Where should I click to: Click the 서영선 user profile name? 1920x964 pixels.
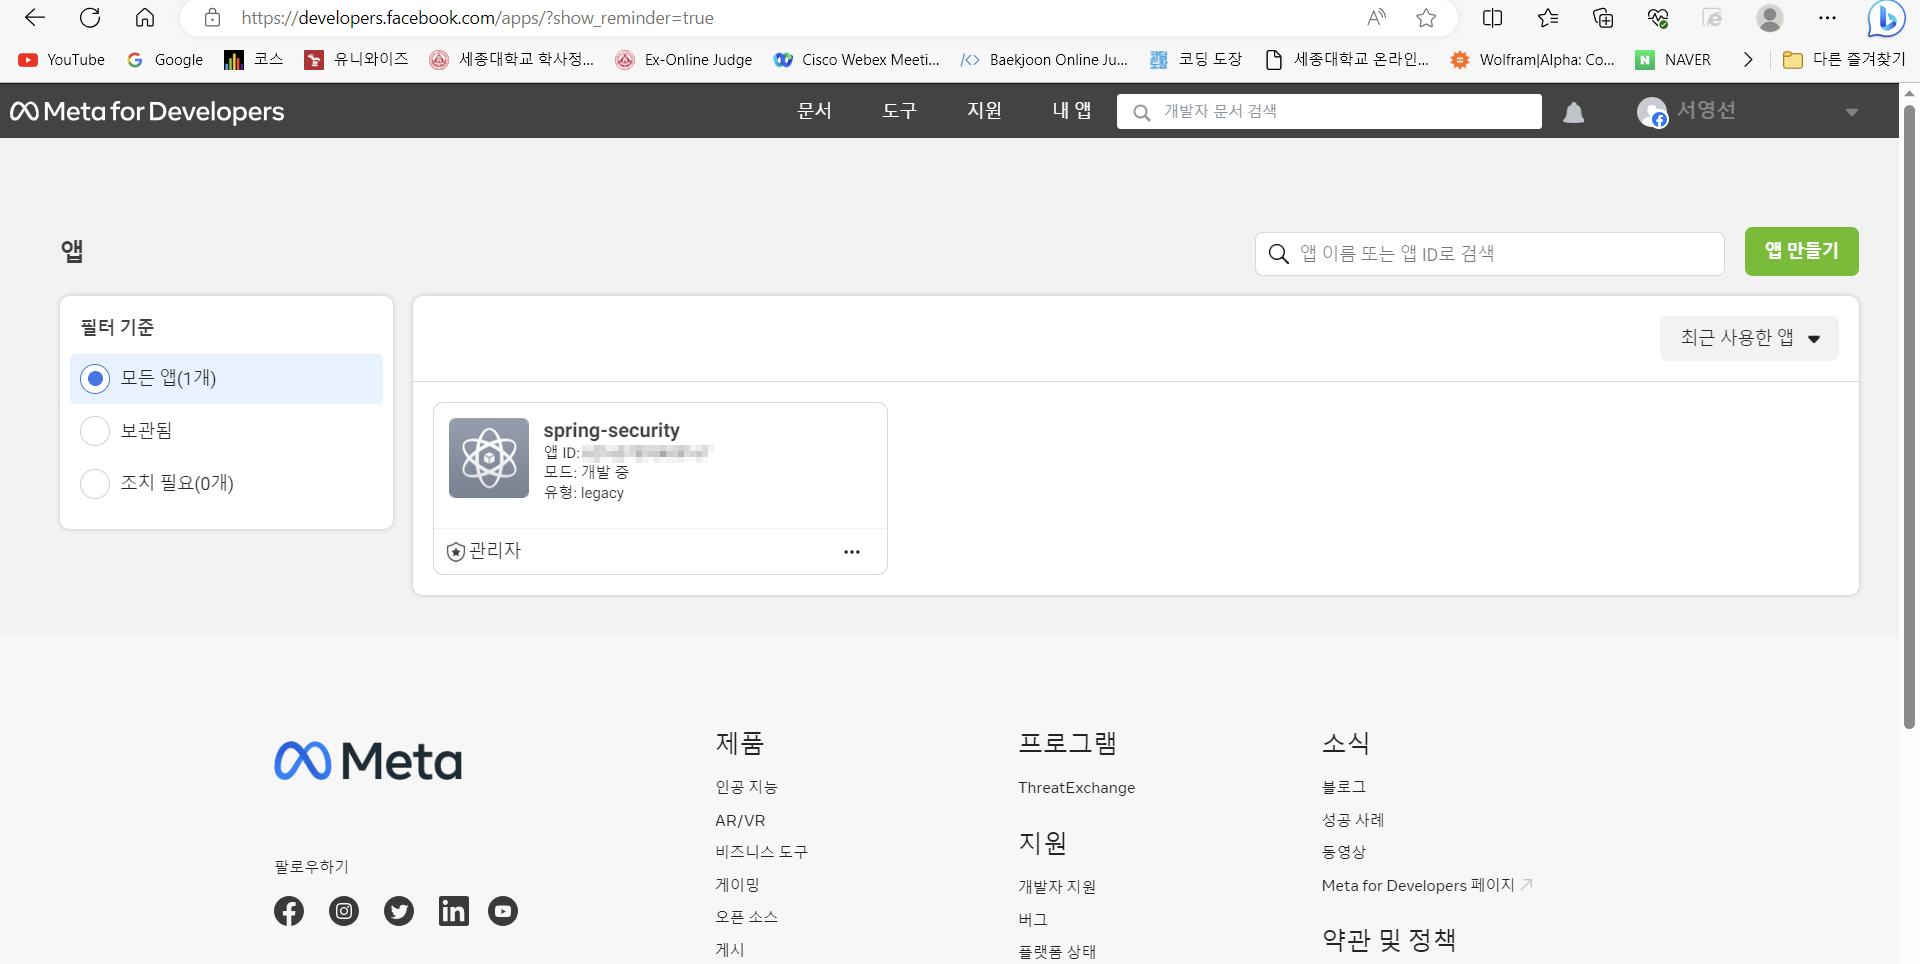1706,110
